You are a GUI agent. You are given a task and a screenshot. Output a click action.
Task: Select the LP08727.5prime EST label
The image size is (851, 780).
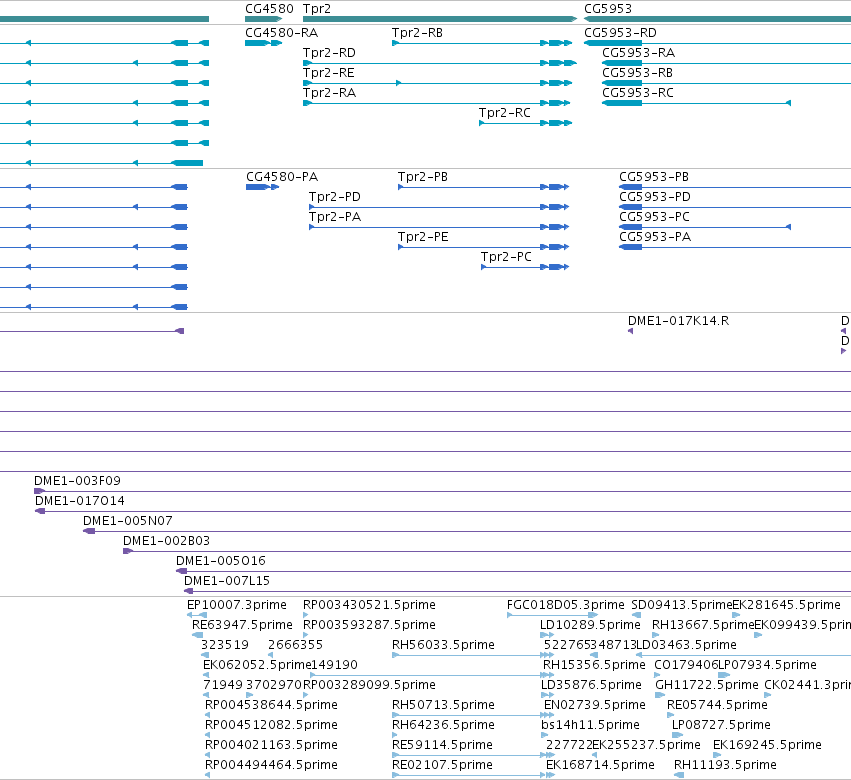pyautogui.click(x=721, y=725)
